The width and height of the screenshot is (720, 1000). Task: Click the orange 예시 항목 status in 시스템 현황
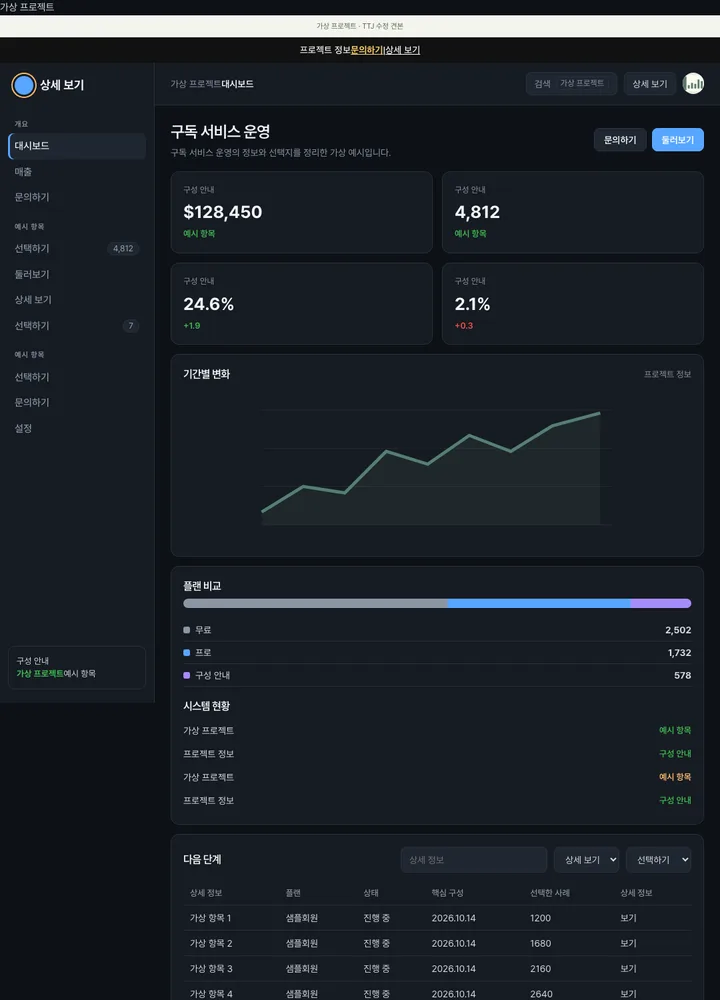[x=675, y=777]
